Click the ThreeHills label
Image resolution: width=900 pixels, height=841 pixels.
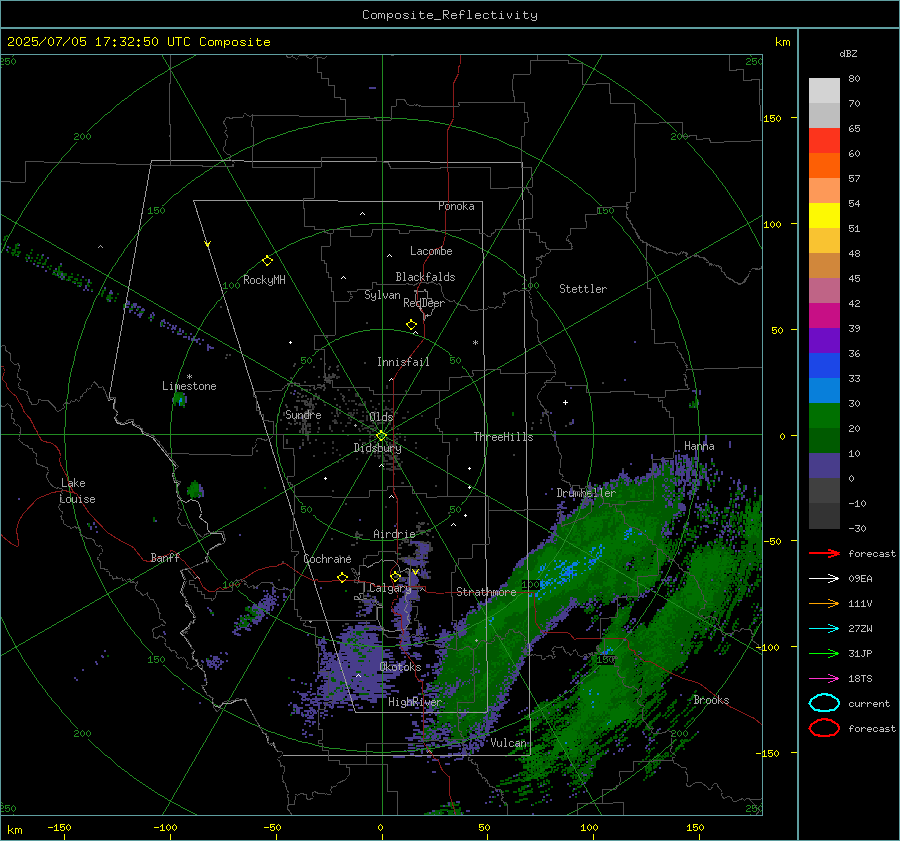(x=503, y=437)
